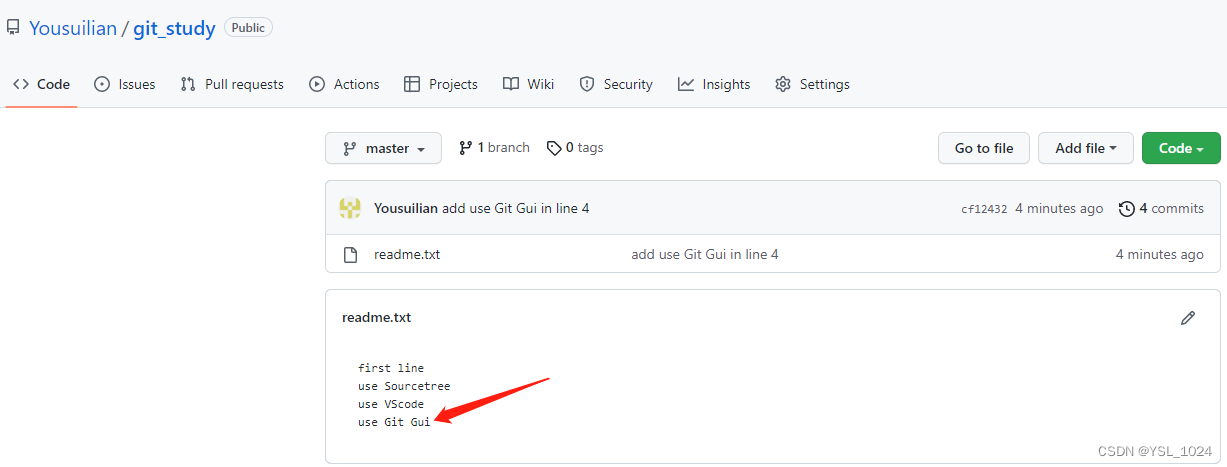Click header commit's 4 minutes ago timestamp
Viewport: 1227px width, 467px height.
pos(1059,208)
